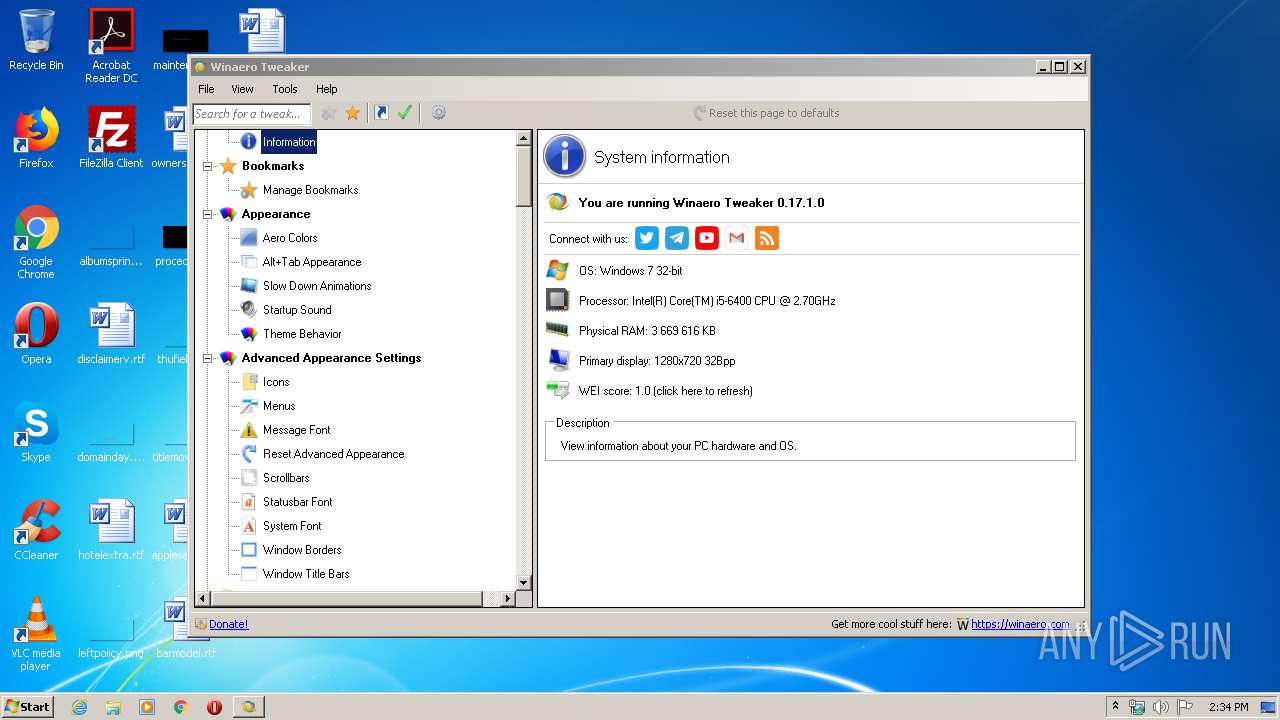Select Statusbar Font tweak
The height and width of the screenshot is (720, 1280).
tap(298, 502)
